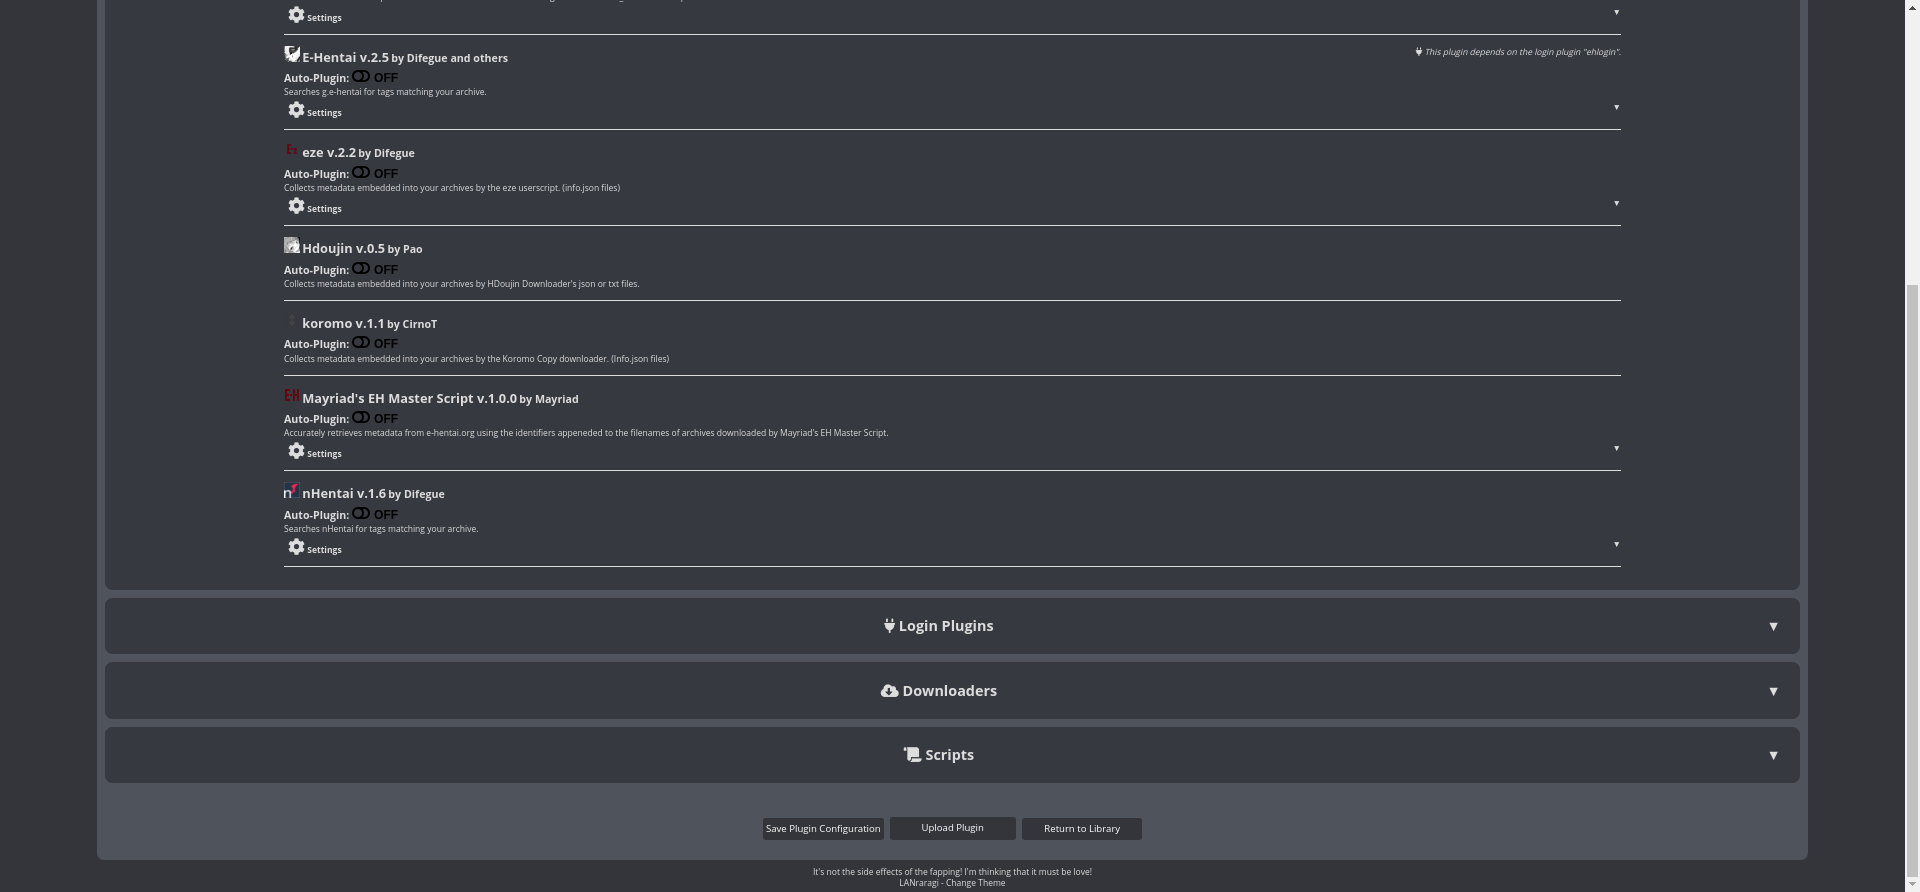Viewport: 1920px width, 892px height.
Task: Click the nHentai plugin icon
Action: (x=292, y=491)
